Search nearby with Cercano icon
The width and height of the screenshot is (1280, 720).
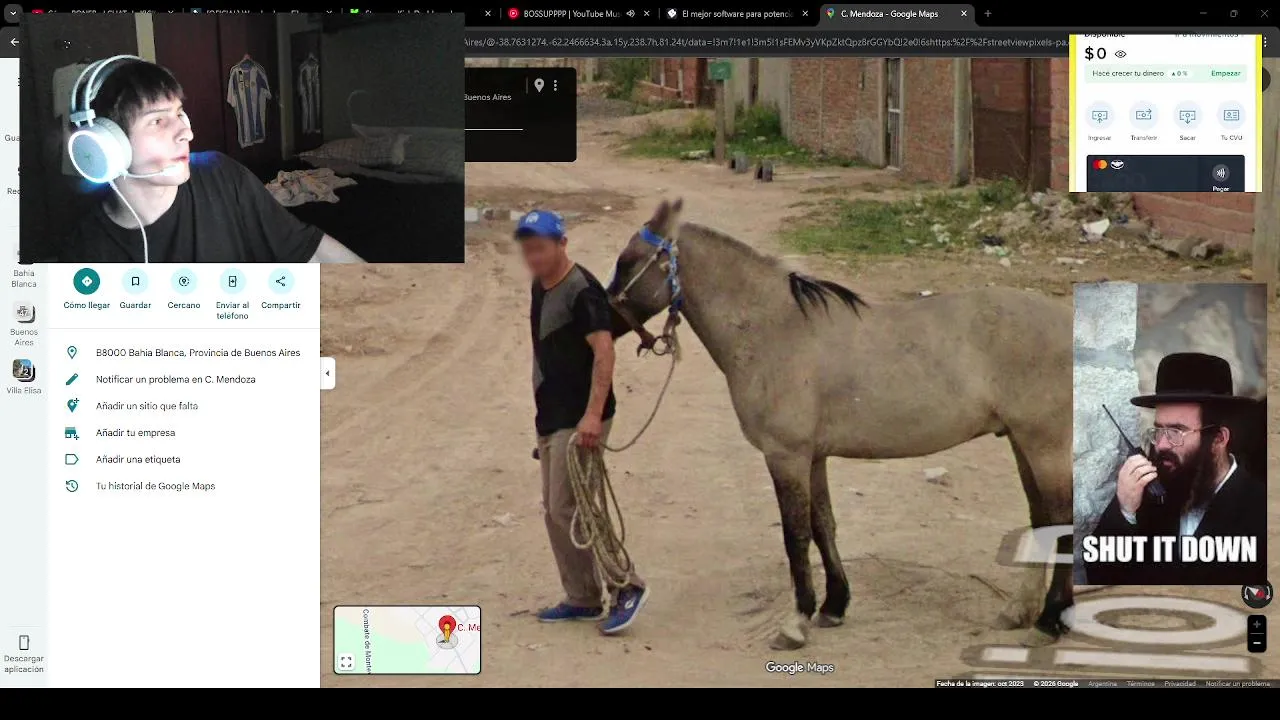coord(184,281)
